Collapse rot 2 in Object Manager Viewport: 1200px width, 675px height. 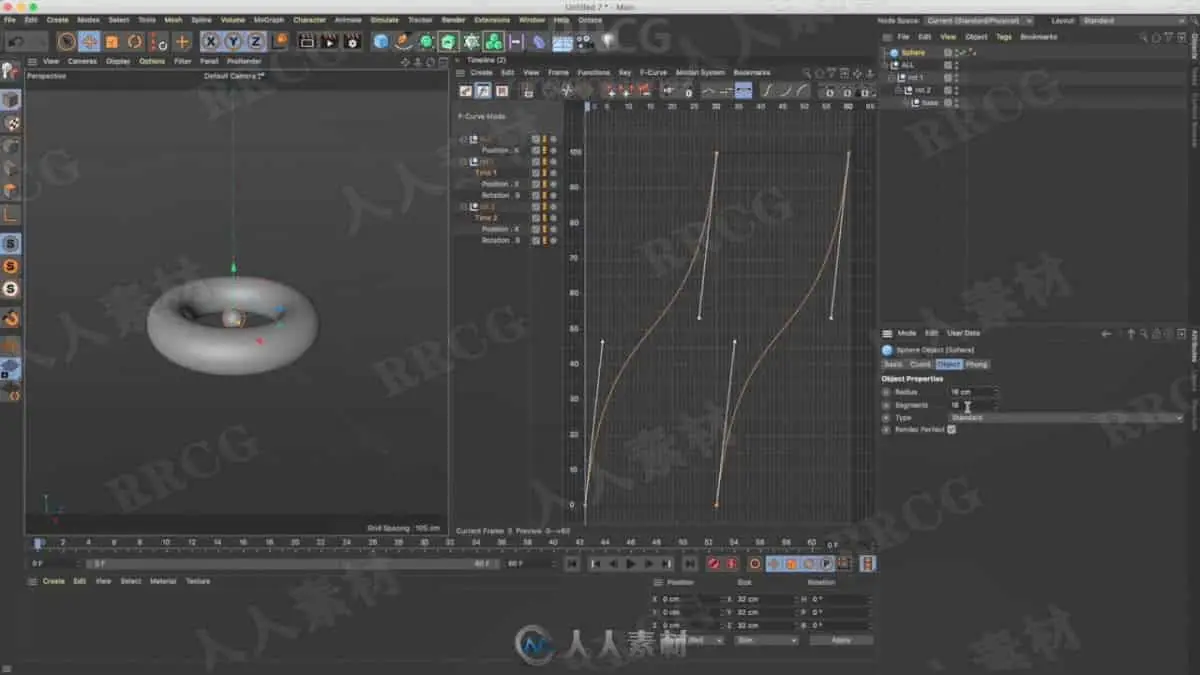coord(898,90)
